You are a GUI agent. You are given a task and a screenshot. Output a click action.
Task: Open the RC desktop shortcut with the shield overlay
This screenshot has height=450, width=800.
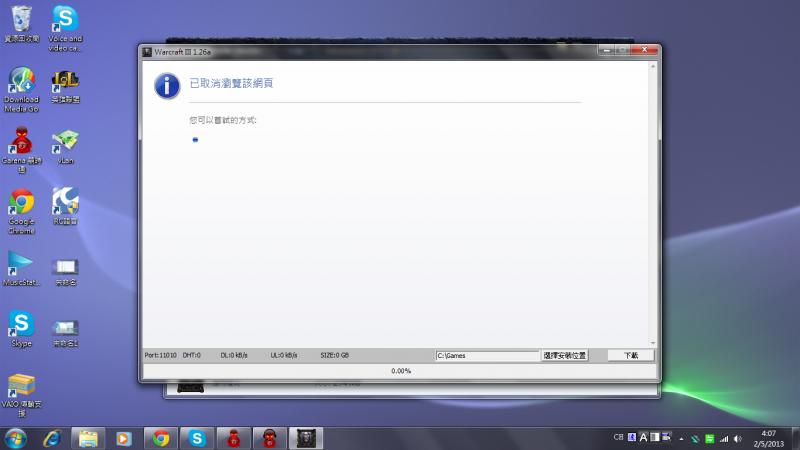pyautogui.click(x=65, y=206)
